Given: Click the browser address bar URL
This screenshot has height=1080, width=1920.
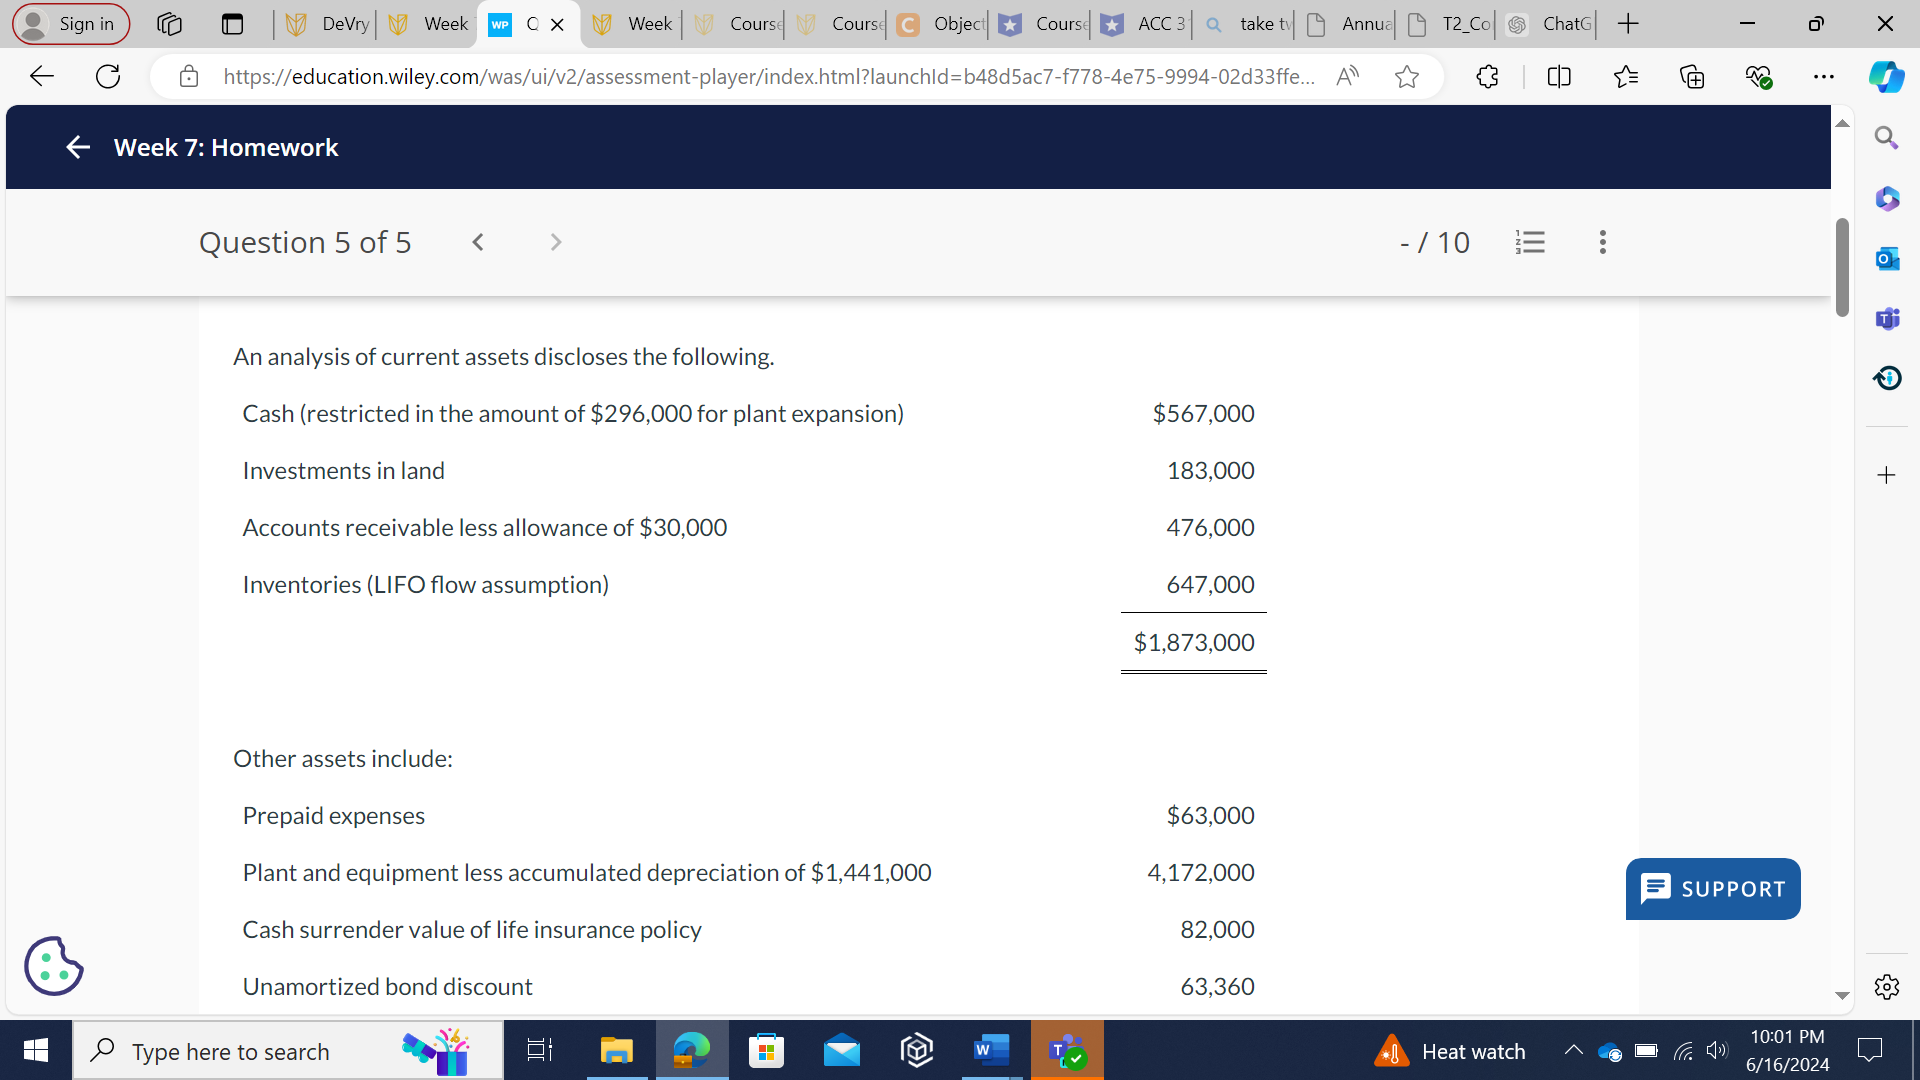Looking at the screenshot, I should (768, 76).
